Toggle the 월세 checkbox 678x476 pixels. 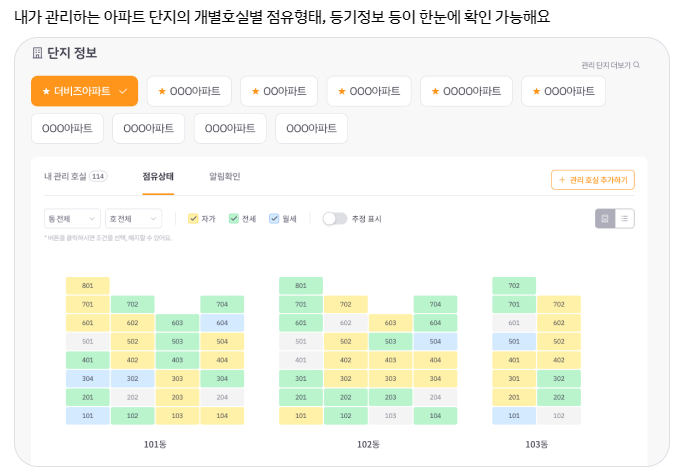[274, 219]
